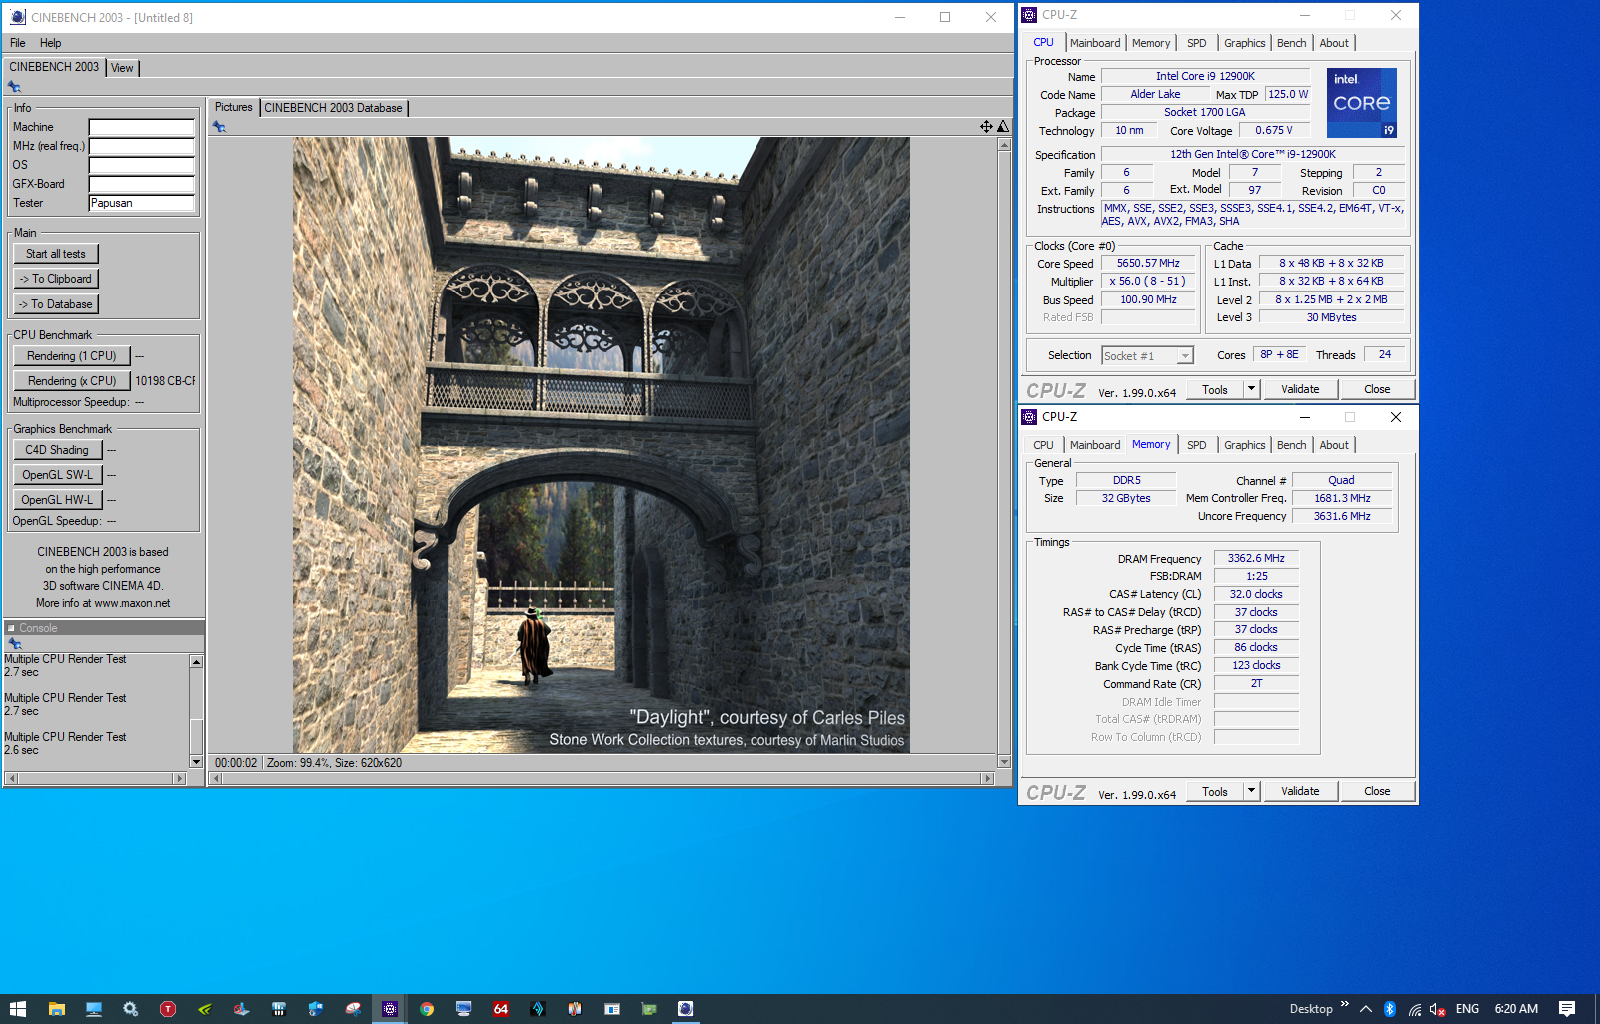Screen dimensions: 1600x1024
Task: Click the 6:20 AM taskbar clock
Action: [x=1516, y=1009]
